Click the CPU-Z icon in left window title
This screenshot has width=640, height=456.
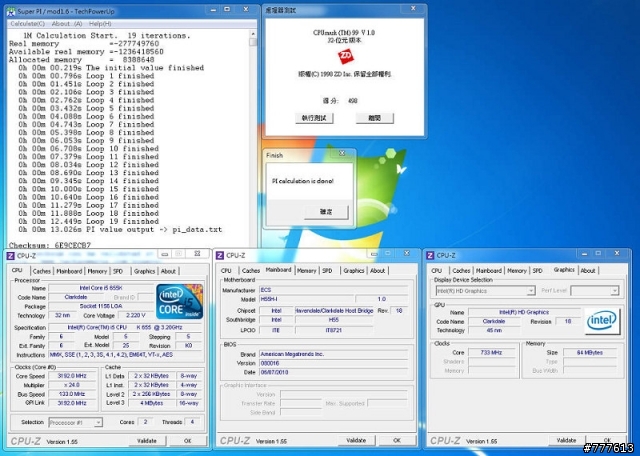click(11, 256)
